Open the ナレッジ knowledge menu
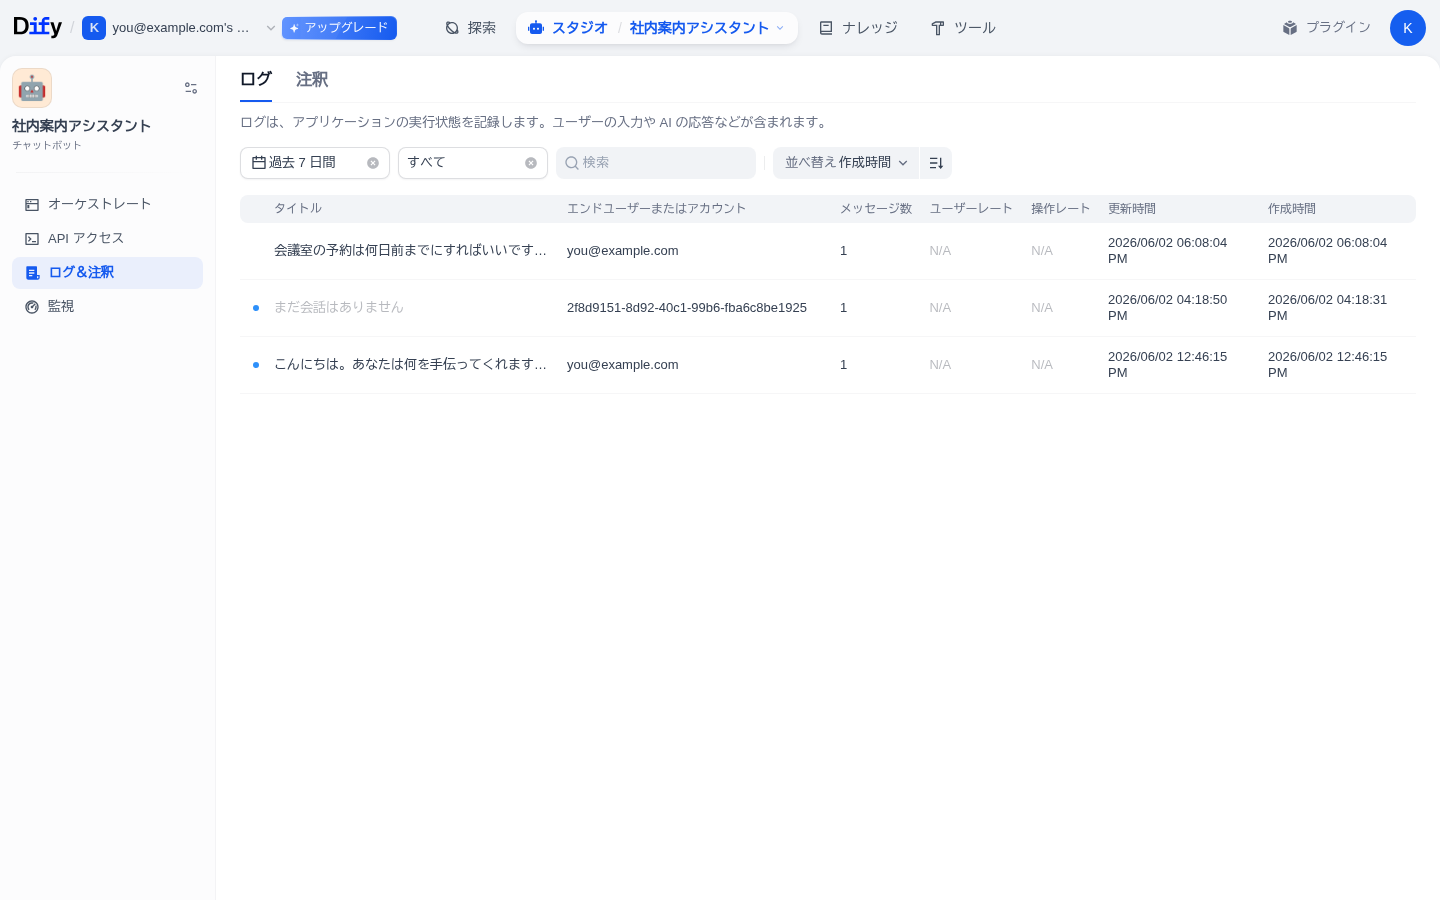This screenshot has height=900, width=1440. pos(858,28)
